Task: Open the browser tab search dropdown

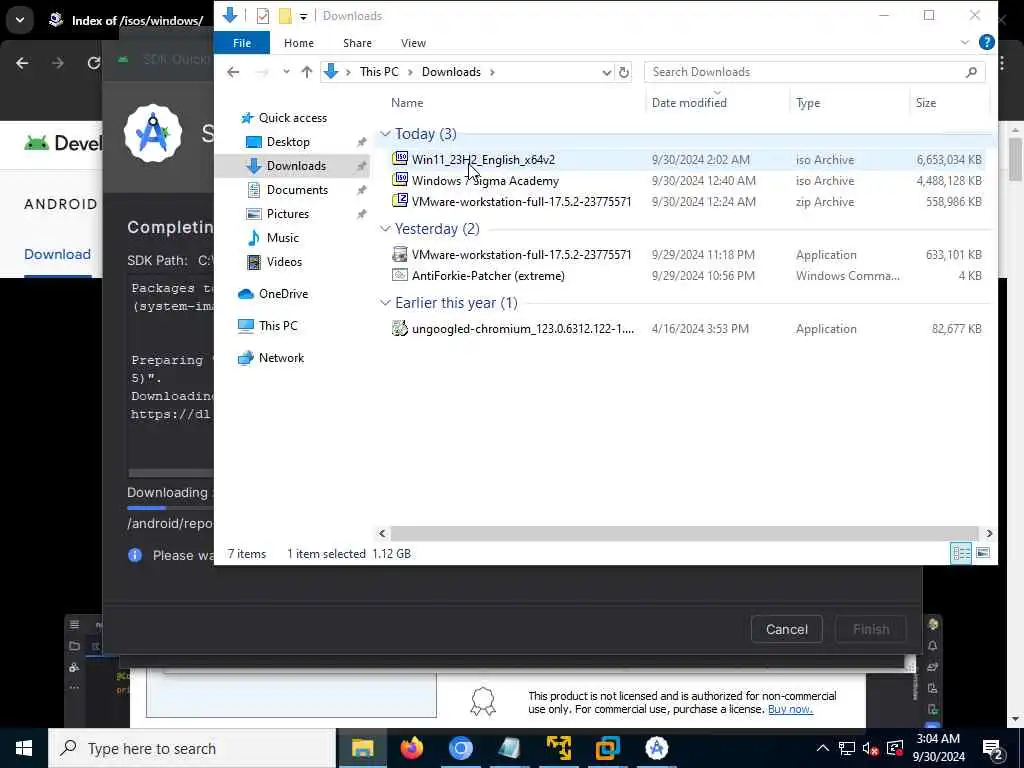Action: coord(20,20)
